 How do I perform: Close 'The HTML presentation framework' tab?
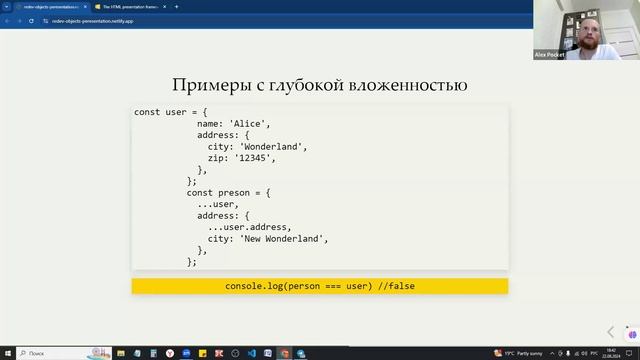point(164,7)
